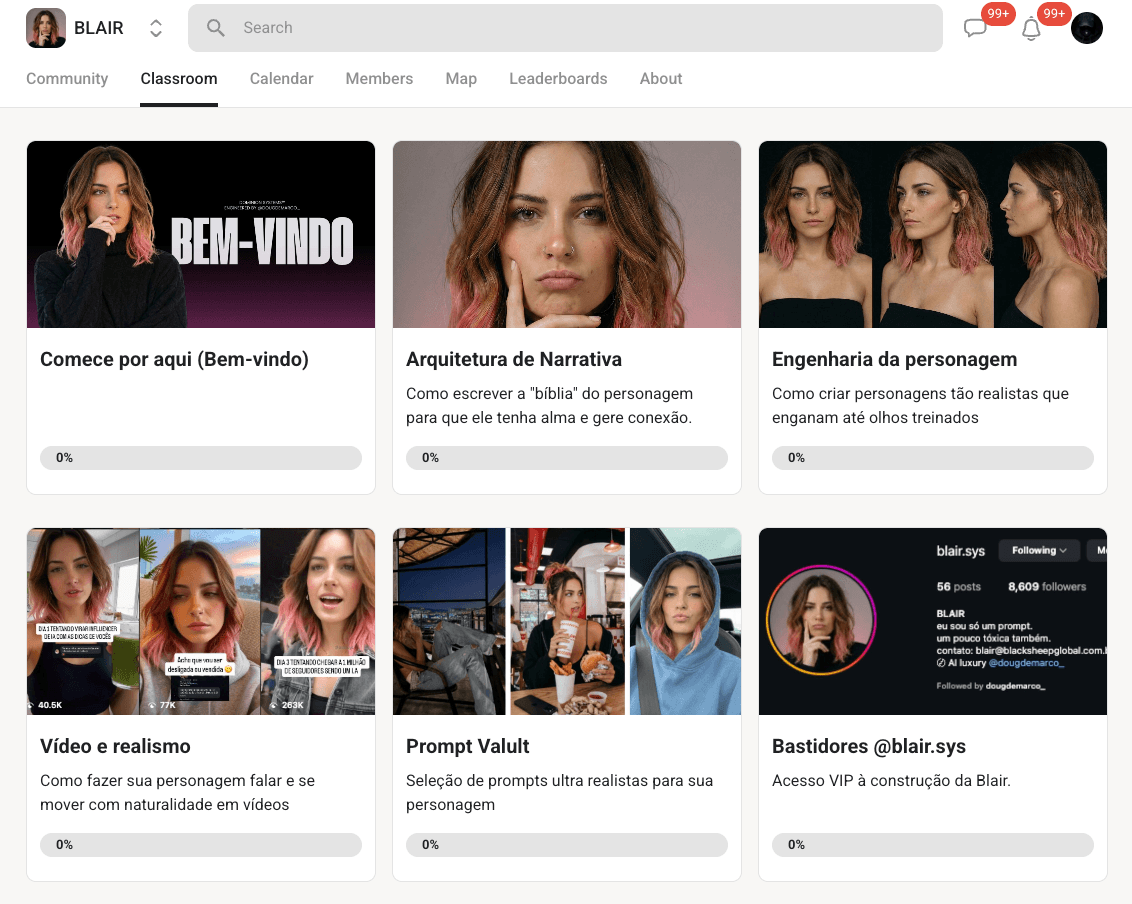Image resolution: width=1132 pixels, height=904 pixels.
Task: Open the Bem-vindo course thumbnail
Action: pyautogui.click(x=201, y=234)
